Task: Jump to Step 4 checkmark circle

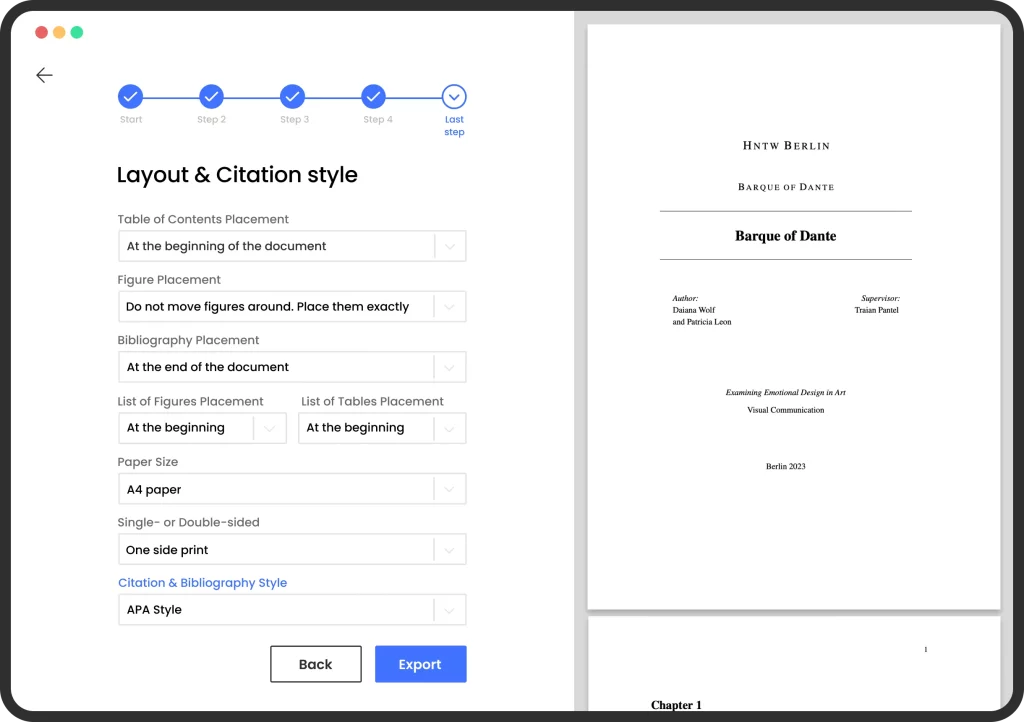Action: (373, 97)
